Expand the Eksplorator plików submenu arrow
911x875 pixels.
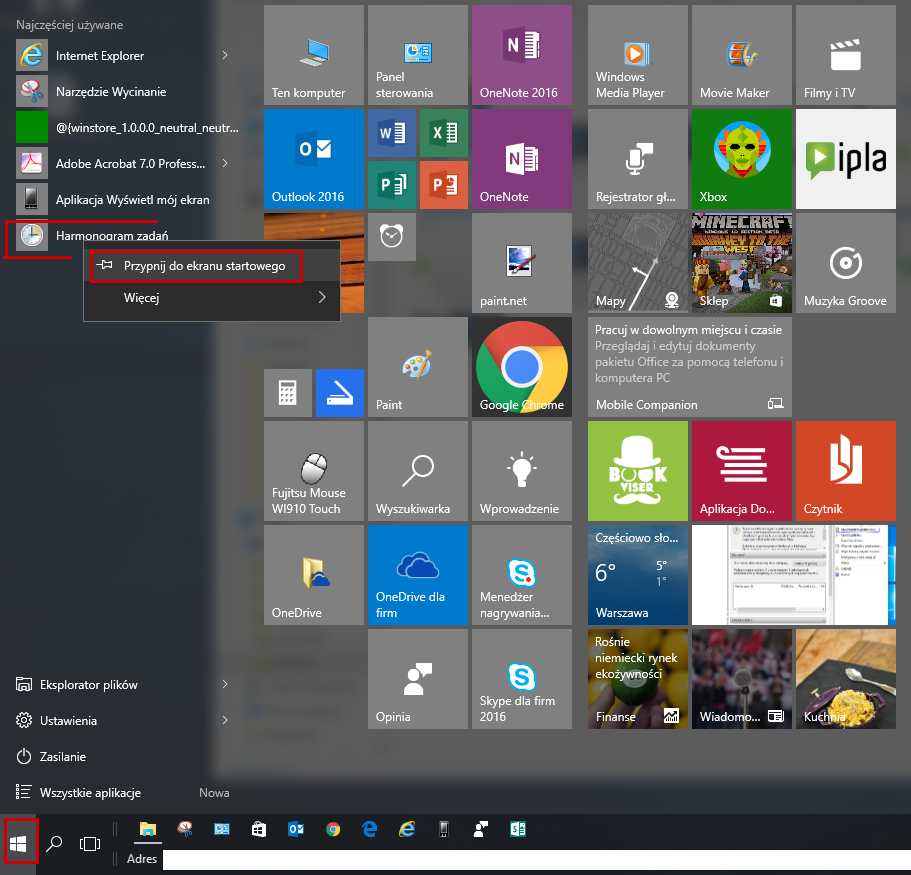(224, 685)
